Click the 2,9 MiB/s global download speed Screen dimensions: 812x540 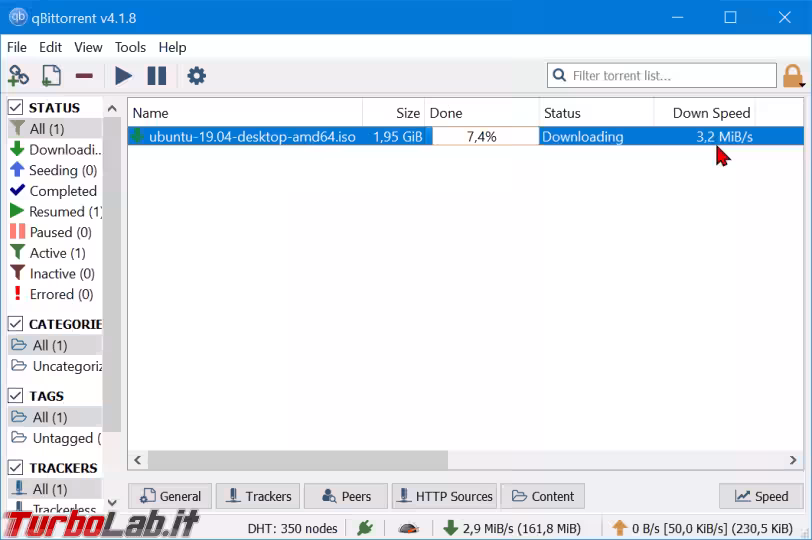click(521, 528)
